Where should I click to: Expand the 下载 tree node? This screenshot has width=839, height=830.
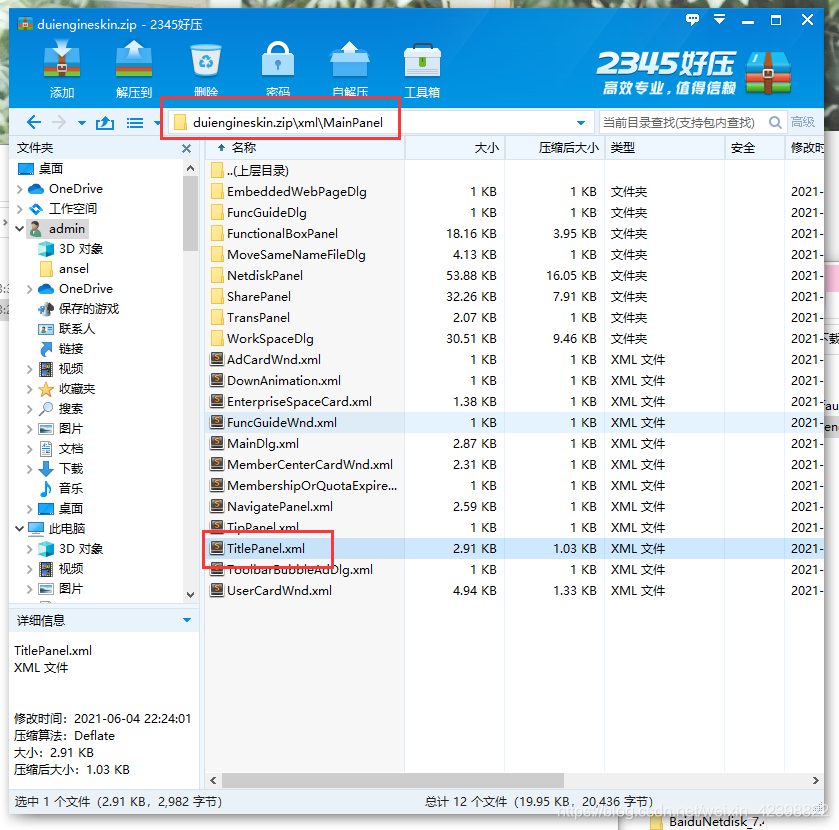(29, 469)
